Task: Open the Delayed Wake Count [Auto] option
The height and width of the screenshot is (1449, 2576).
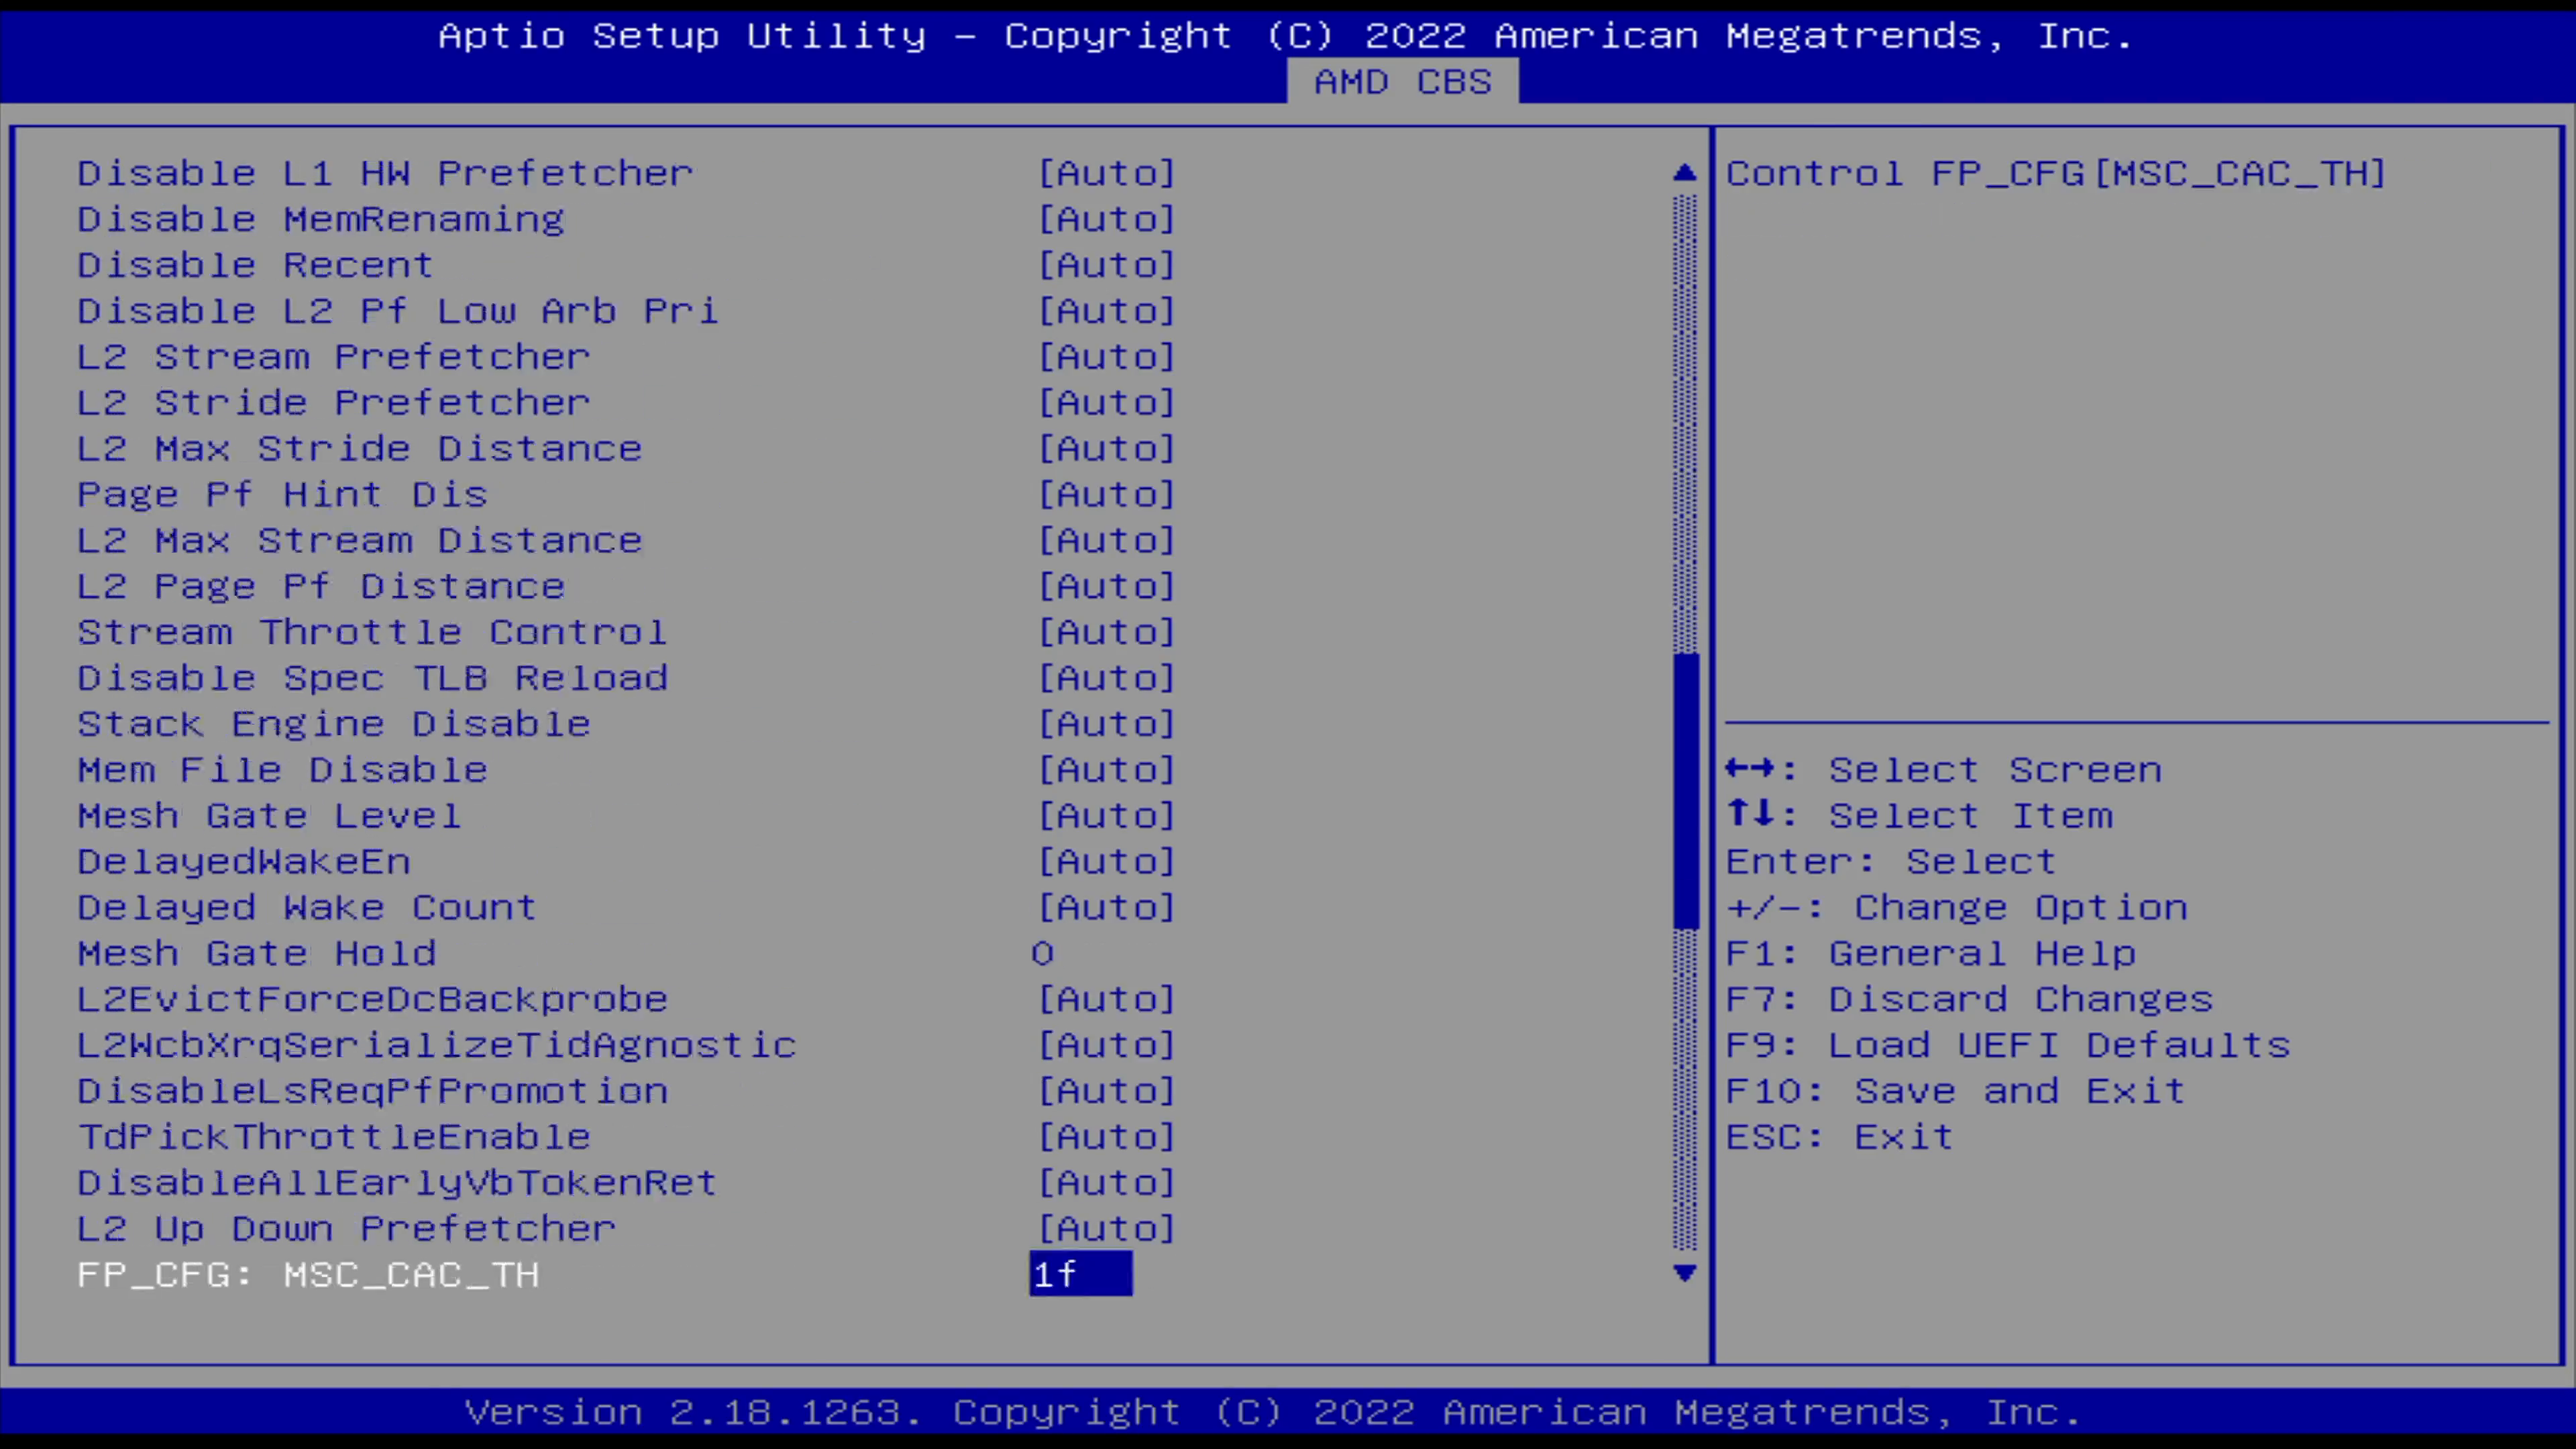Action: pos(1107,909)
